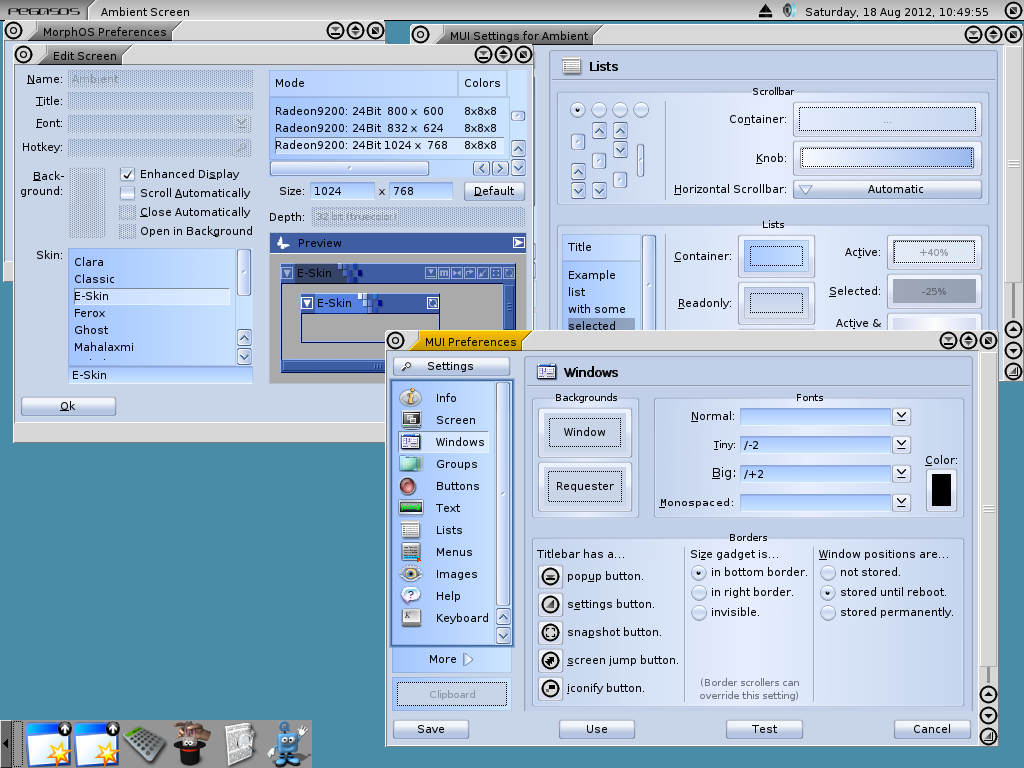
Task: Click the Mode list scroll-right arrow
Action: point(500,168)
